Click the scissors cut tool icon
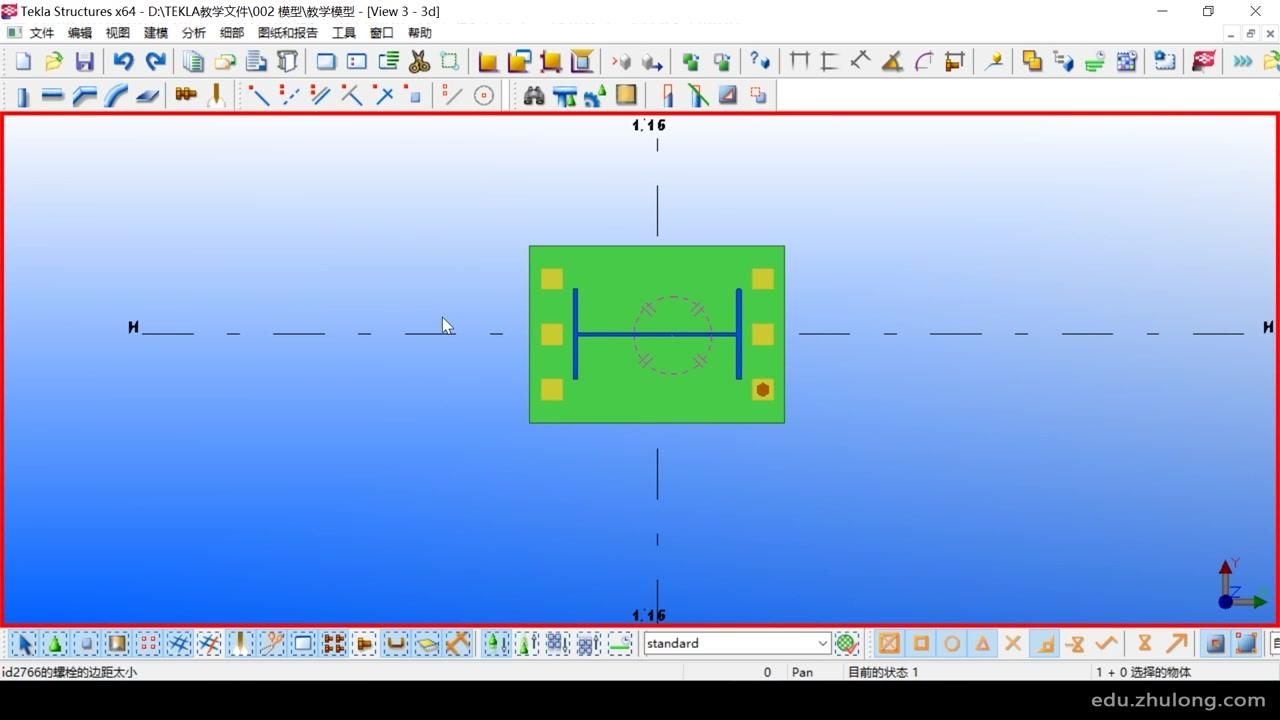The height and width of the screenshot is (720, 1280). tap(419, 62)
